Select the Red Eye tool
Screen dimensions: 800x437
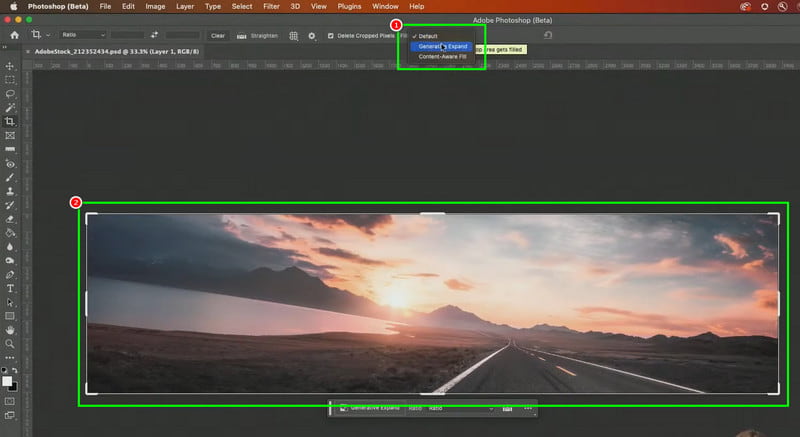pyautogui.click(x=10, y=164)
